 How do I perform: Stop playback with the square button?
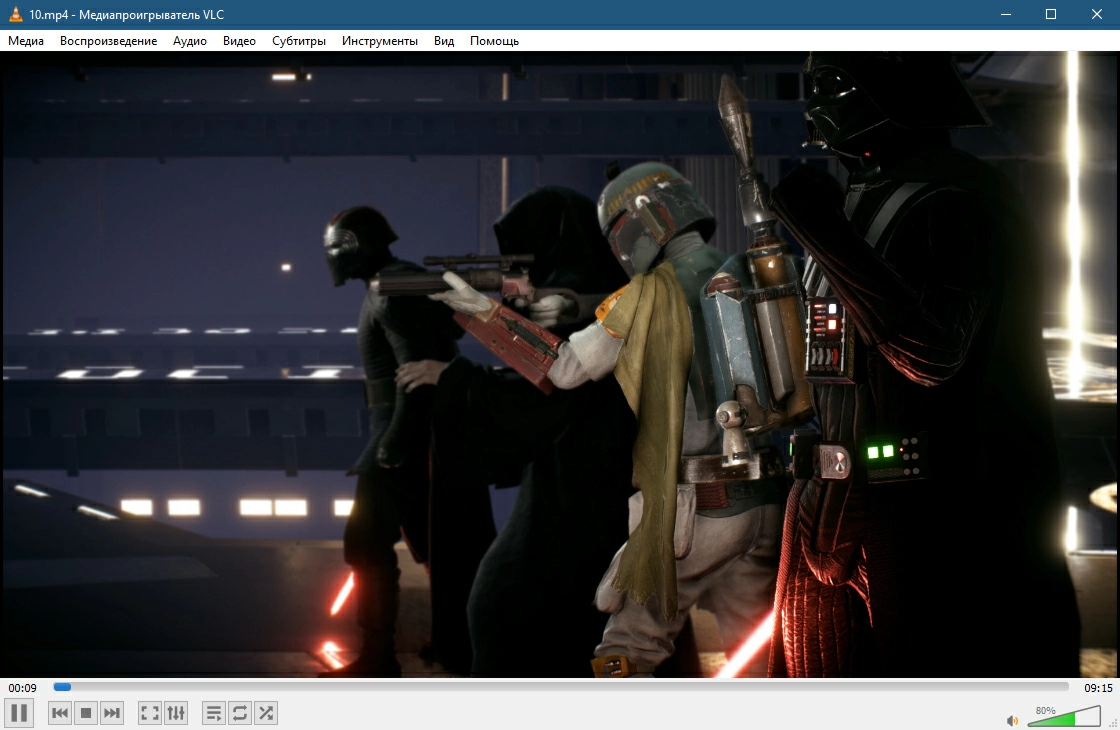pos(86,713)
